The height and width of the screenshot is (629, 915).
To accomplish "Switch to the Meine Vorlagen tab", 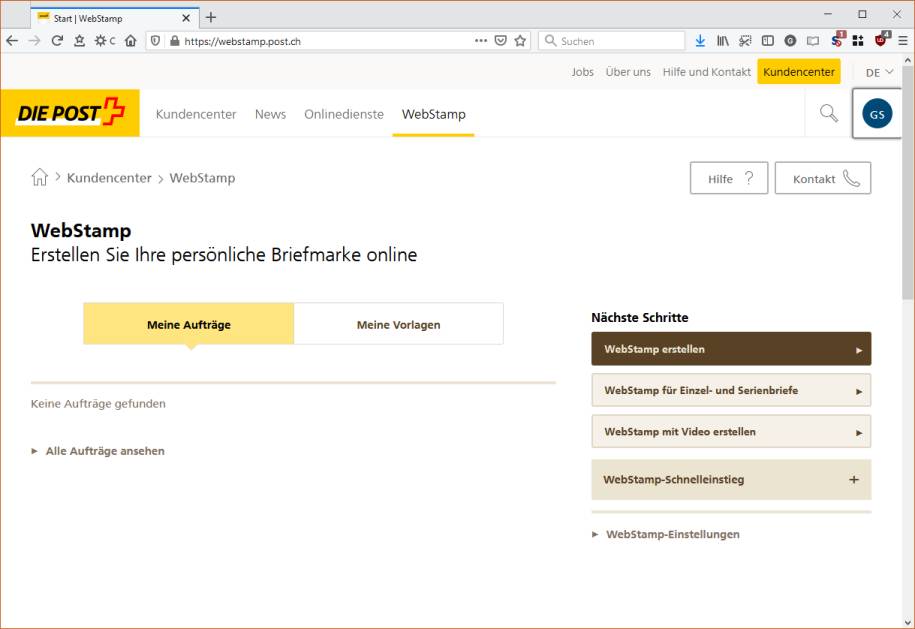I will coord(398,323).
